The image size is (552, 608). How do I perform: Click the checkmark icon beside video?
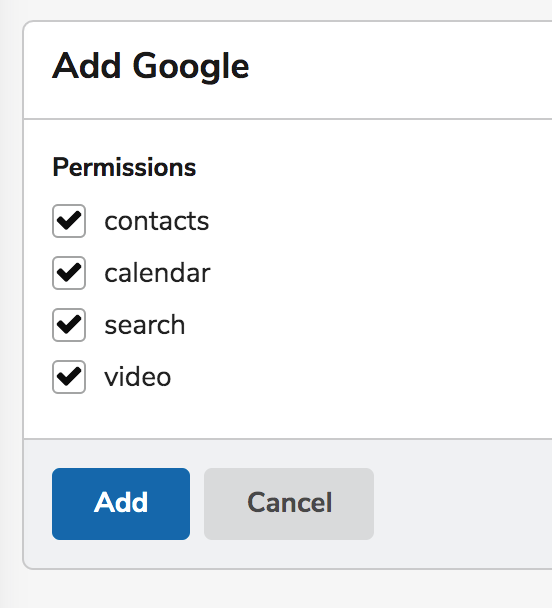(x=69, y=377)
